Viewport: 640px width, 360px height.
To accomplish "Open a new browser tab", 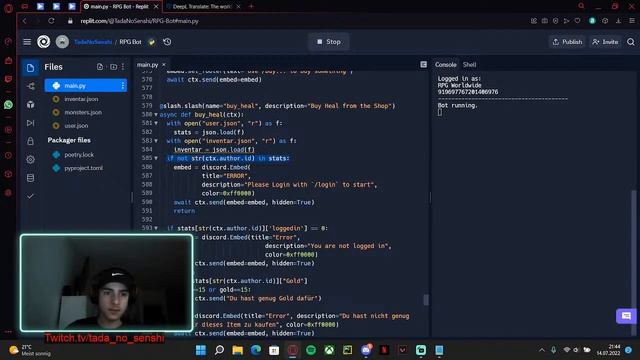I will pyautogui.click(x=251, y=7).
